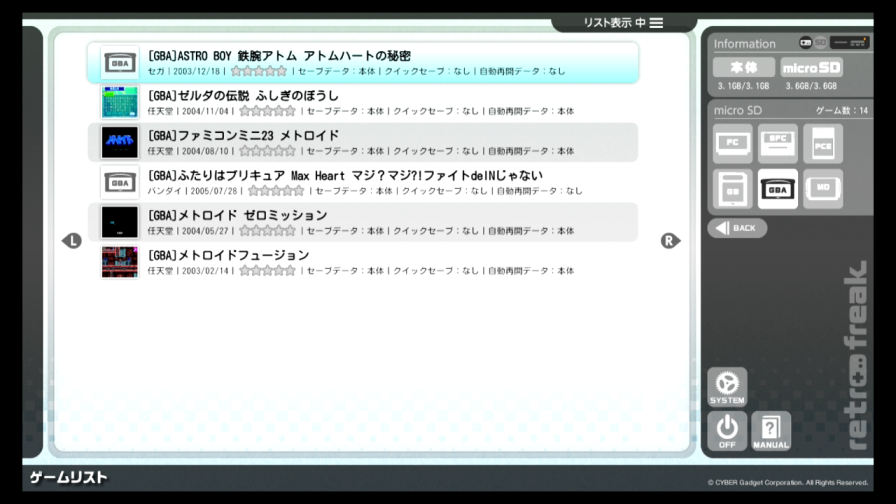Rate ASTRO BOY using its star rating
The height and width of the screenshot is (504, 896).
coord(259,71)
